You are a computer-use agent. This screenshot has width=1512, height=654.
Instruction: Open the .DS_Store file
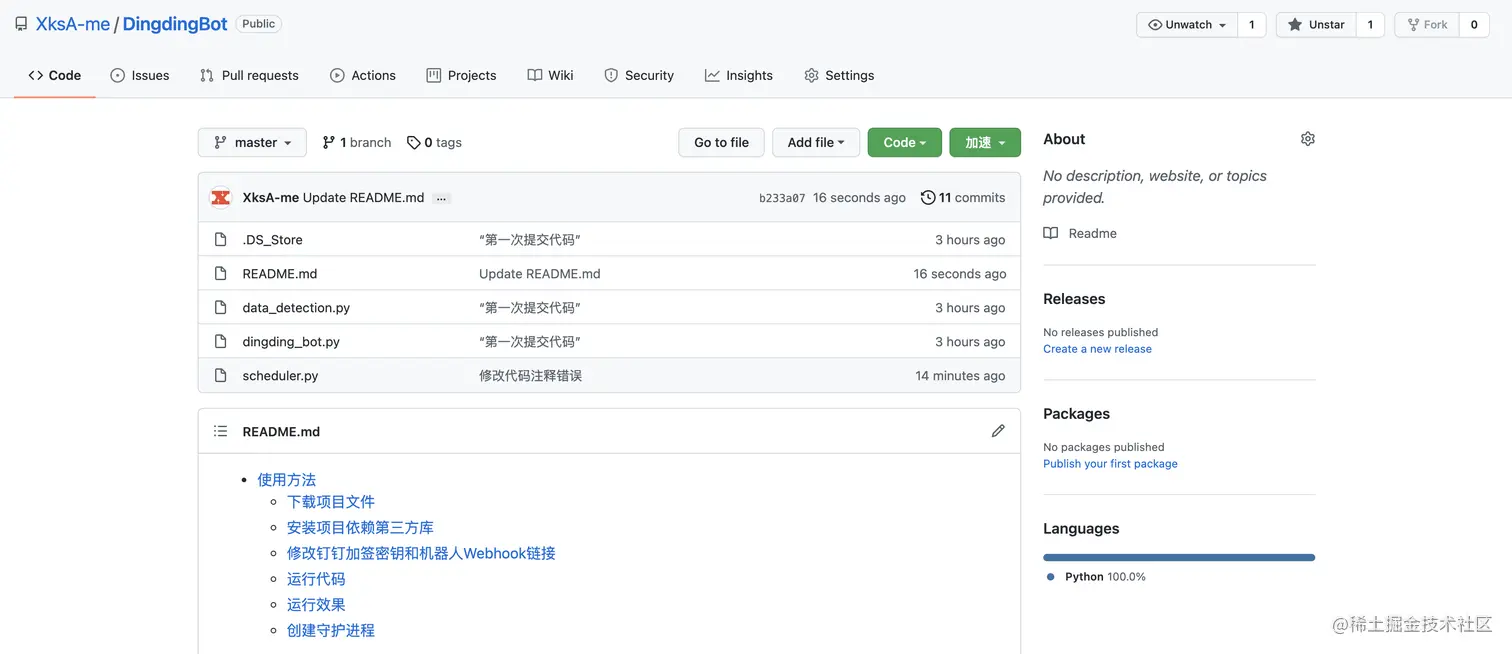(272, 240)
